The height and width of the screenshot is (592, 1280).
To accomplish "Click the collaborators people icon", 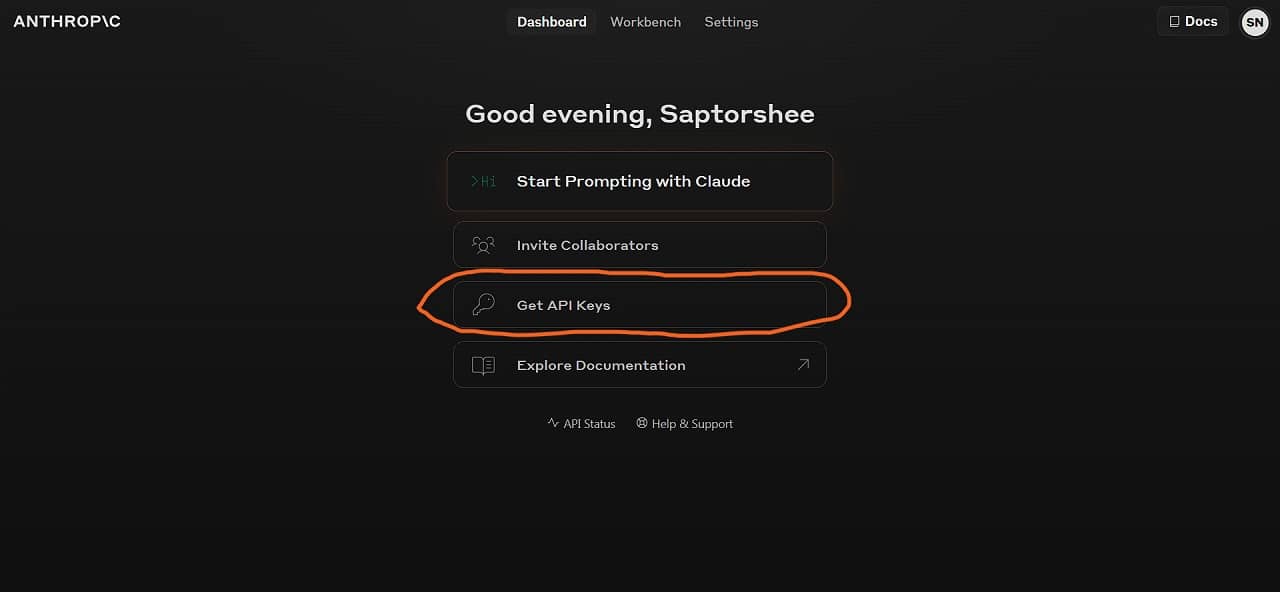I will click(483, 244).
